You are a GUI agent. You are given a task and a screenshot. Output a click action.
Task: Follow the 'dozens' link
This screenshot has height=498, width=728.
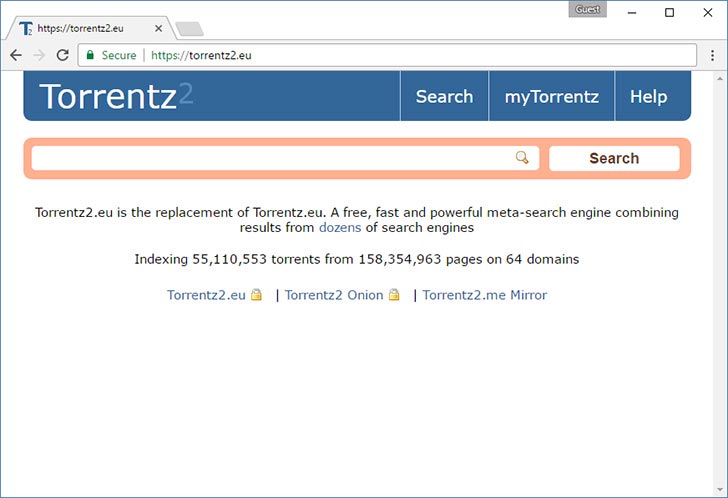coord(340,227)
